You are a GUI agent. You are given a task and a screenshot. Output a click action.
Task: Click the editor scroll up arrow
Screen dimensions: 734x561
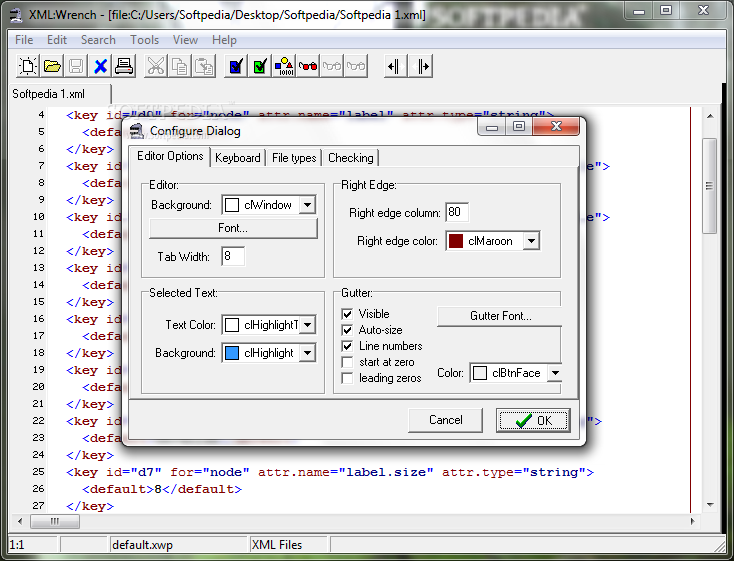coord(710,116)
